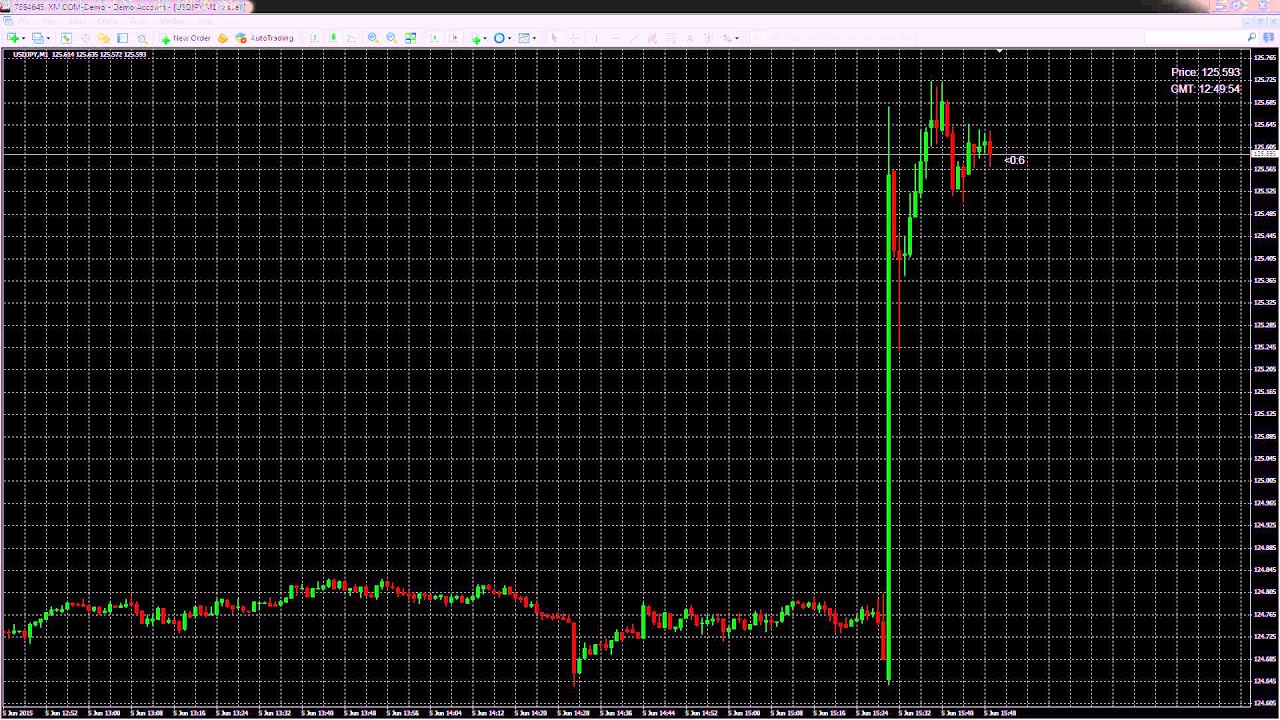Open MetaEditor from the toolbar
This screenshot has height=720, width=1280.
click(x=222, y=38)
